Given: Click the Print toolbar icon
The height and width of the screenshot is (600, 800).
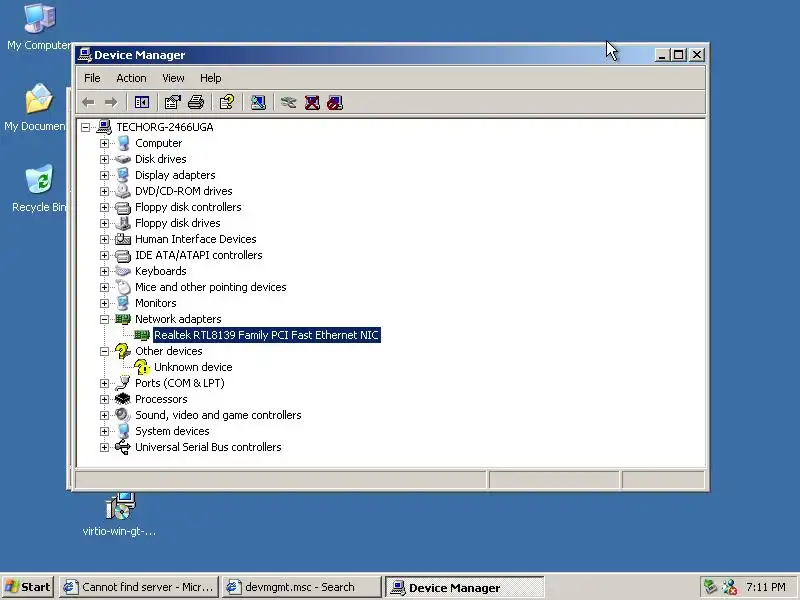Looking at the screenshot, I should pyautogui.click(x=196, y=103).
